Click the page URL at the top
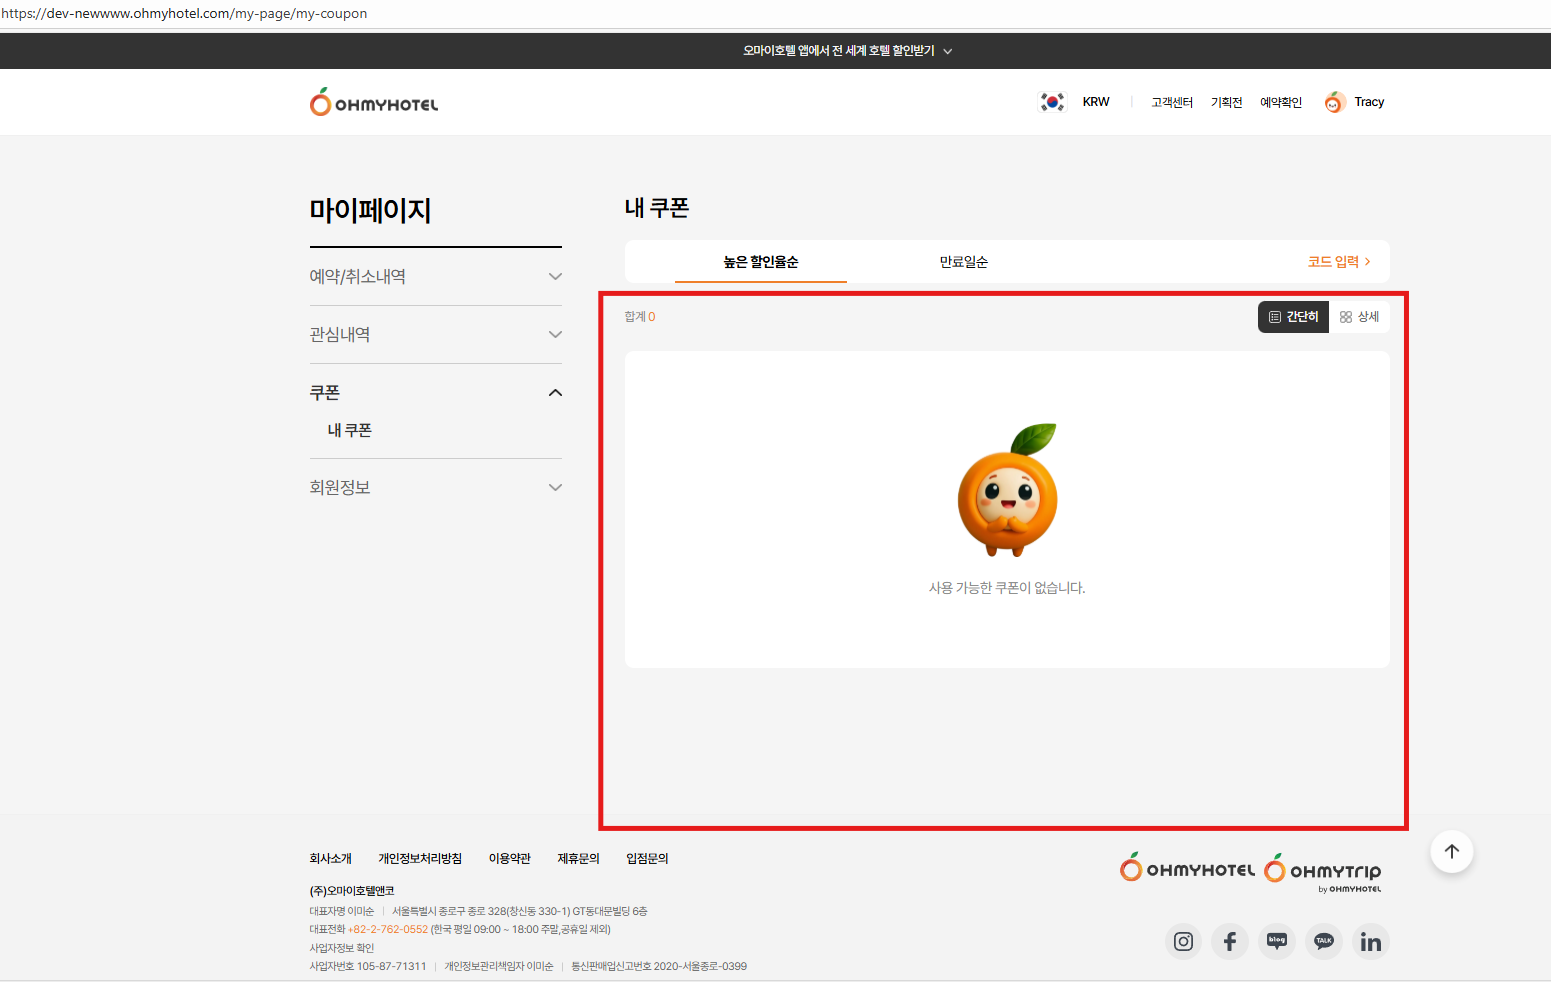 [x=184, y=14]
